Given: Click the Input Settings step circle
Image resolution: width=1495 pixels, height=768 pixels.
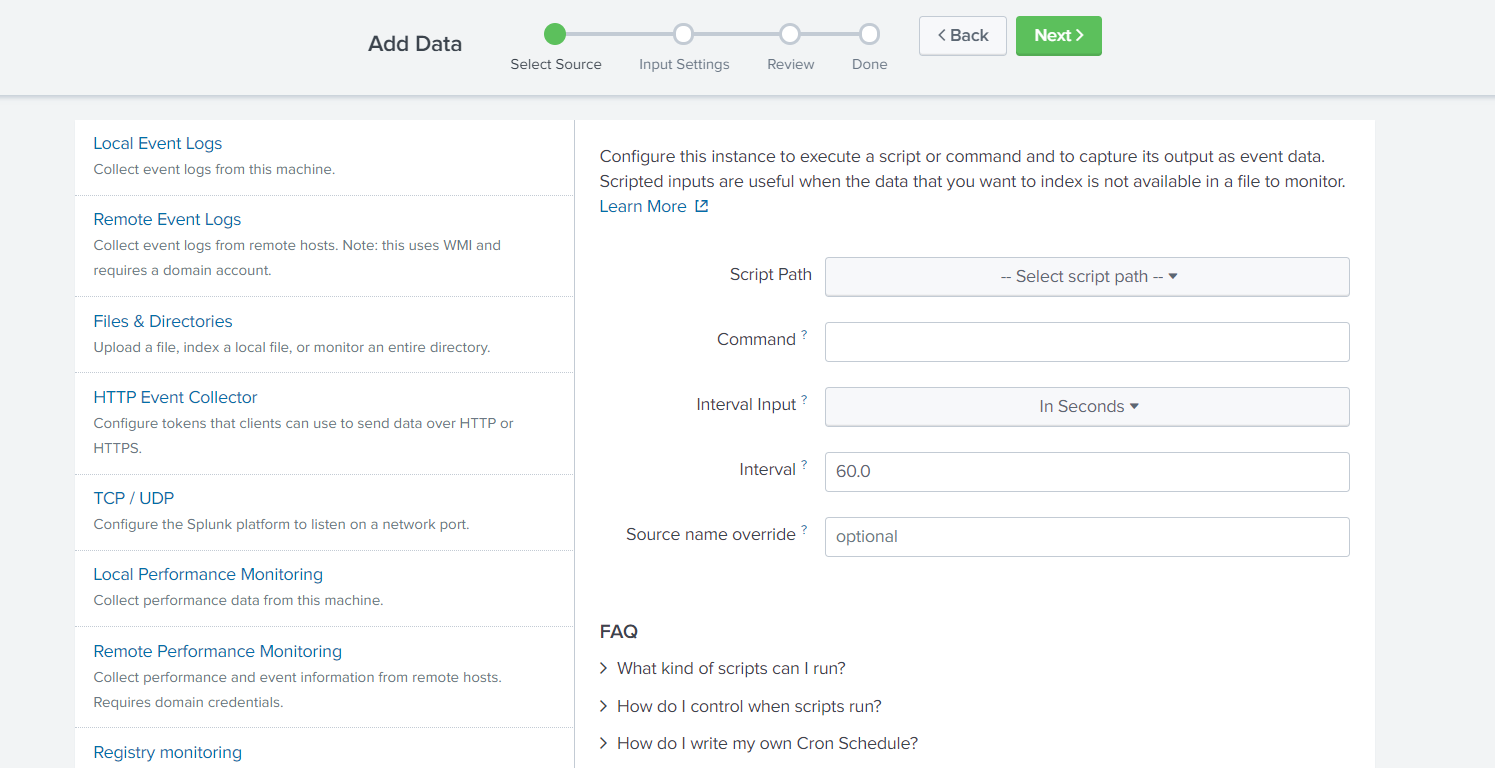Looking at the screenshot, I should [x=684, y=35].
